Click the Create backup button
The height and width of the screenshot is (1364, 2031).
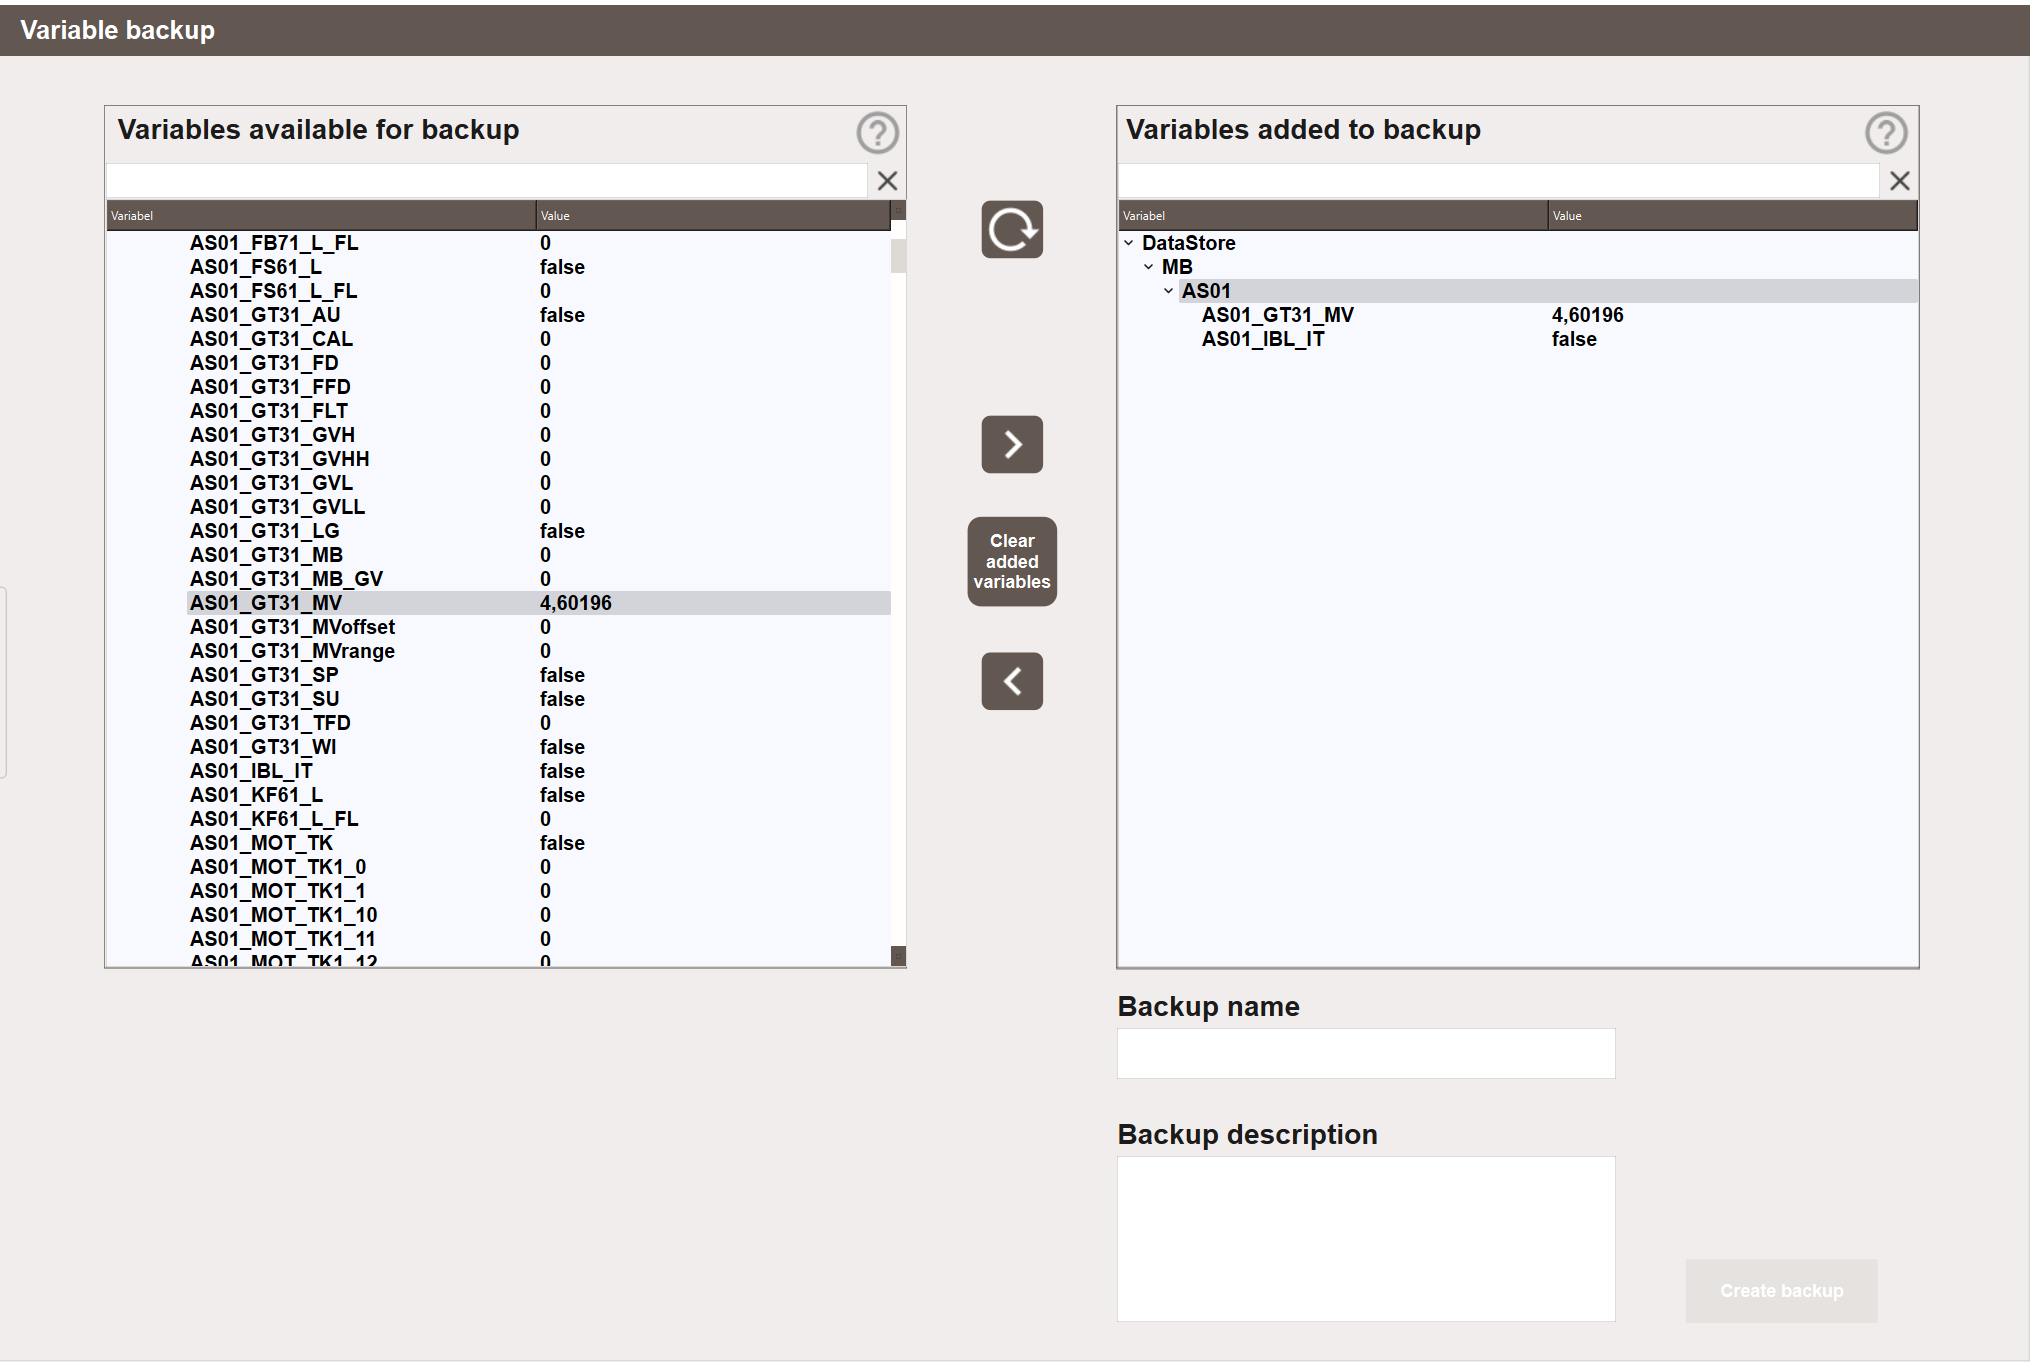pyautogui.click(x=1781, y=1290)
